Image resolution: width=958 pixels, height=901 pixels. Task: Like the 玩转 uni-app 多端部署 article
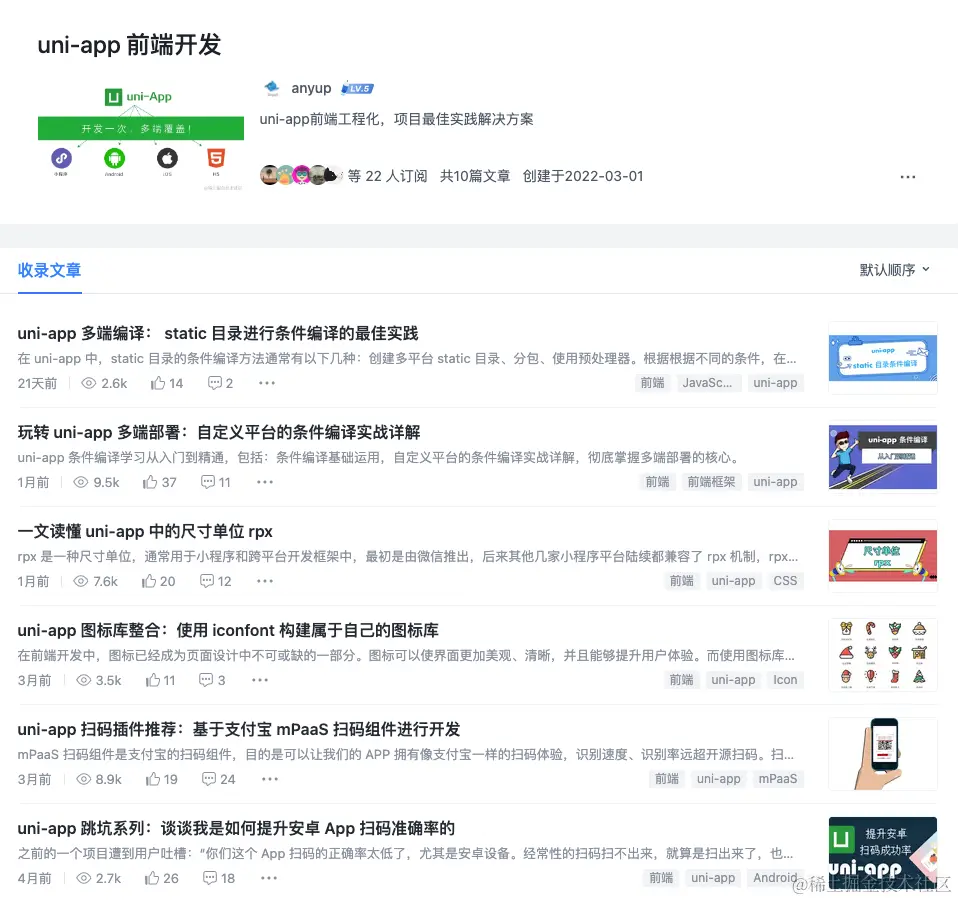point(150,482)
